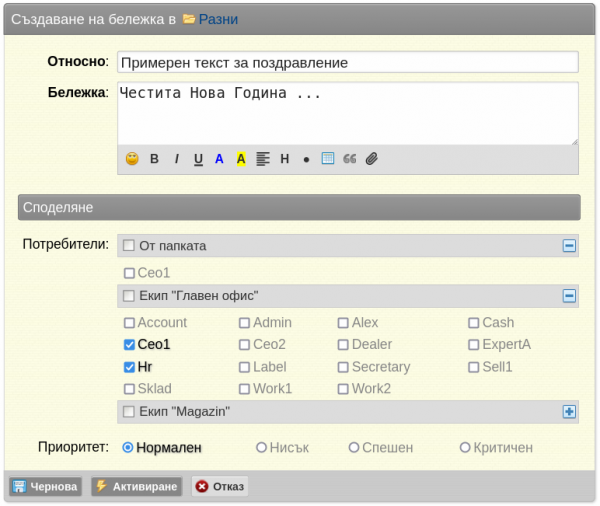Click the underline formatting icon
600x506 pixels.
(198, 159)
